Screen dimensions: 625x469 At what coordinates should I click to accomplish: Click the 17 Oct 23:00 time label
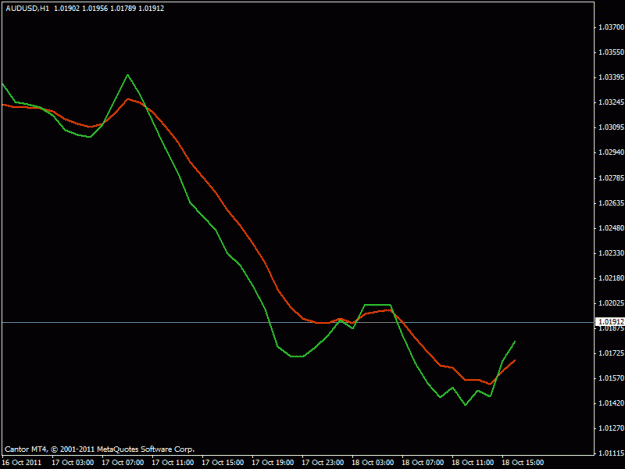(x=323, y=463)
